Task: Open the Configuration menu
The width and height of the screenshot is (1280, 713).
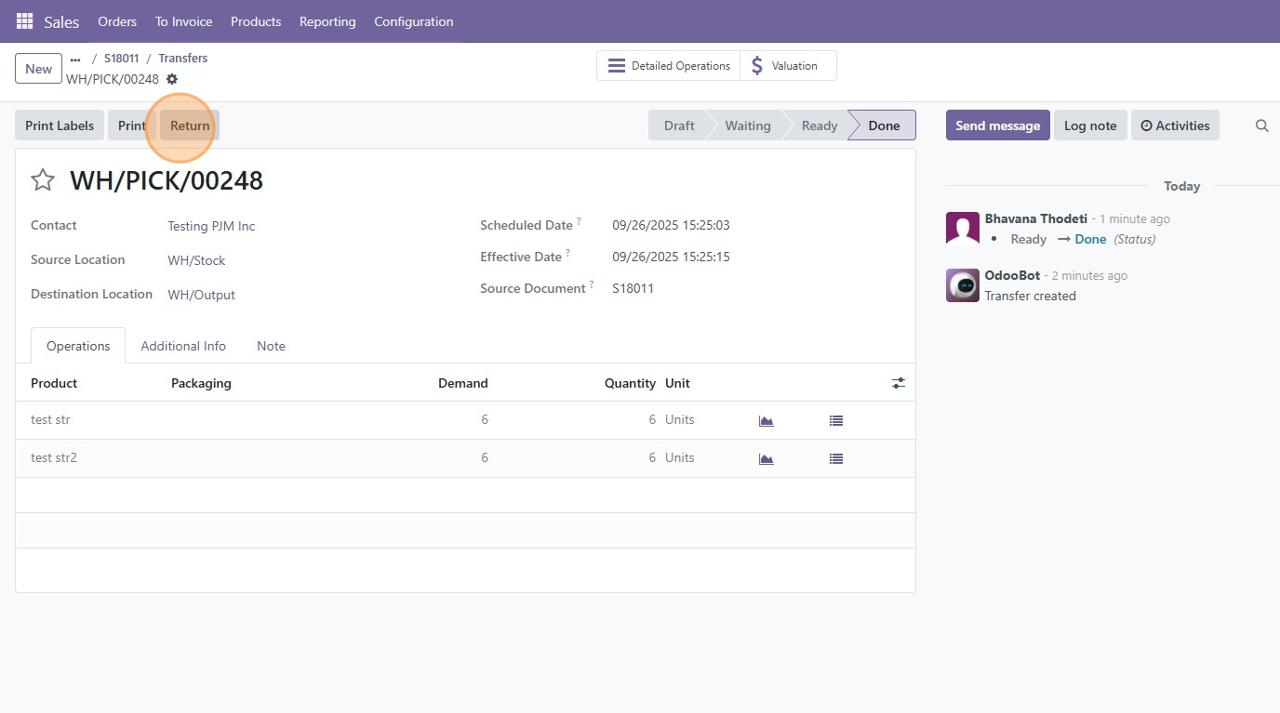Action: [413, 21]
